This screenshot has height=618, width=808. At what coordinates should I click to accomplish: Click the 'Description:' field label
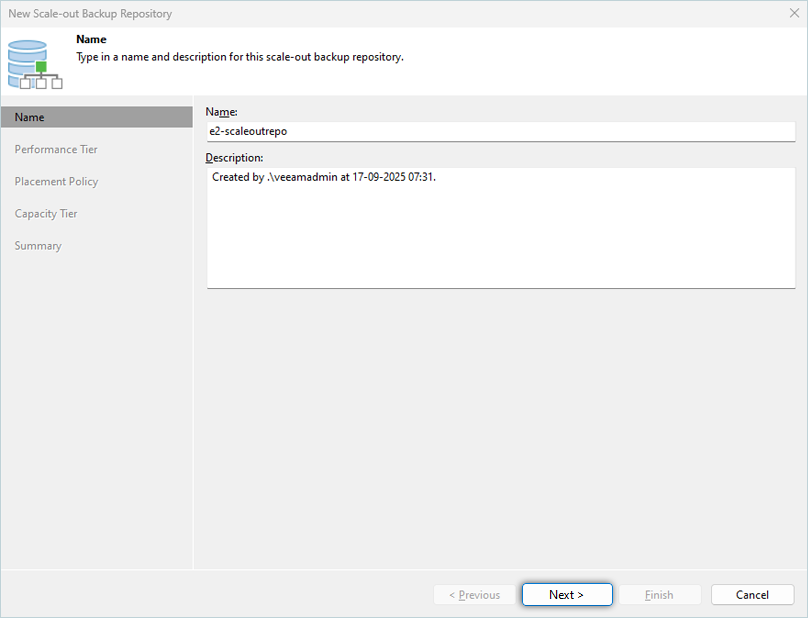[x=234, y=158]
